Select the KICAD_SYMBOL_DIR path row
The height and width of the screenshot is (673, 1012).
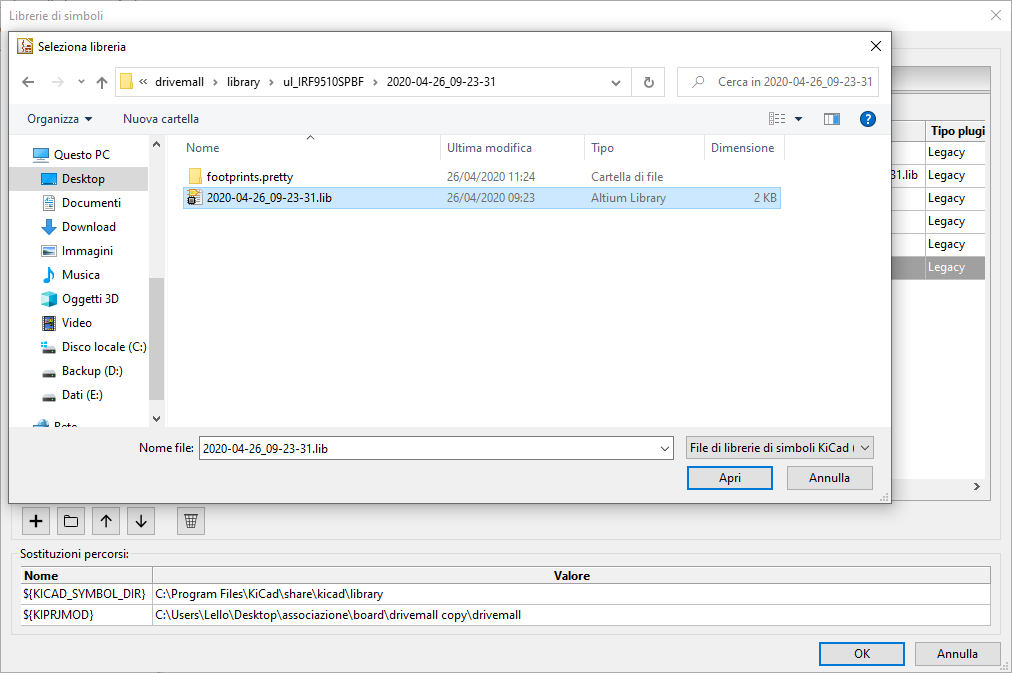506,594
